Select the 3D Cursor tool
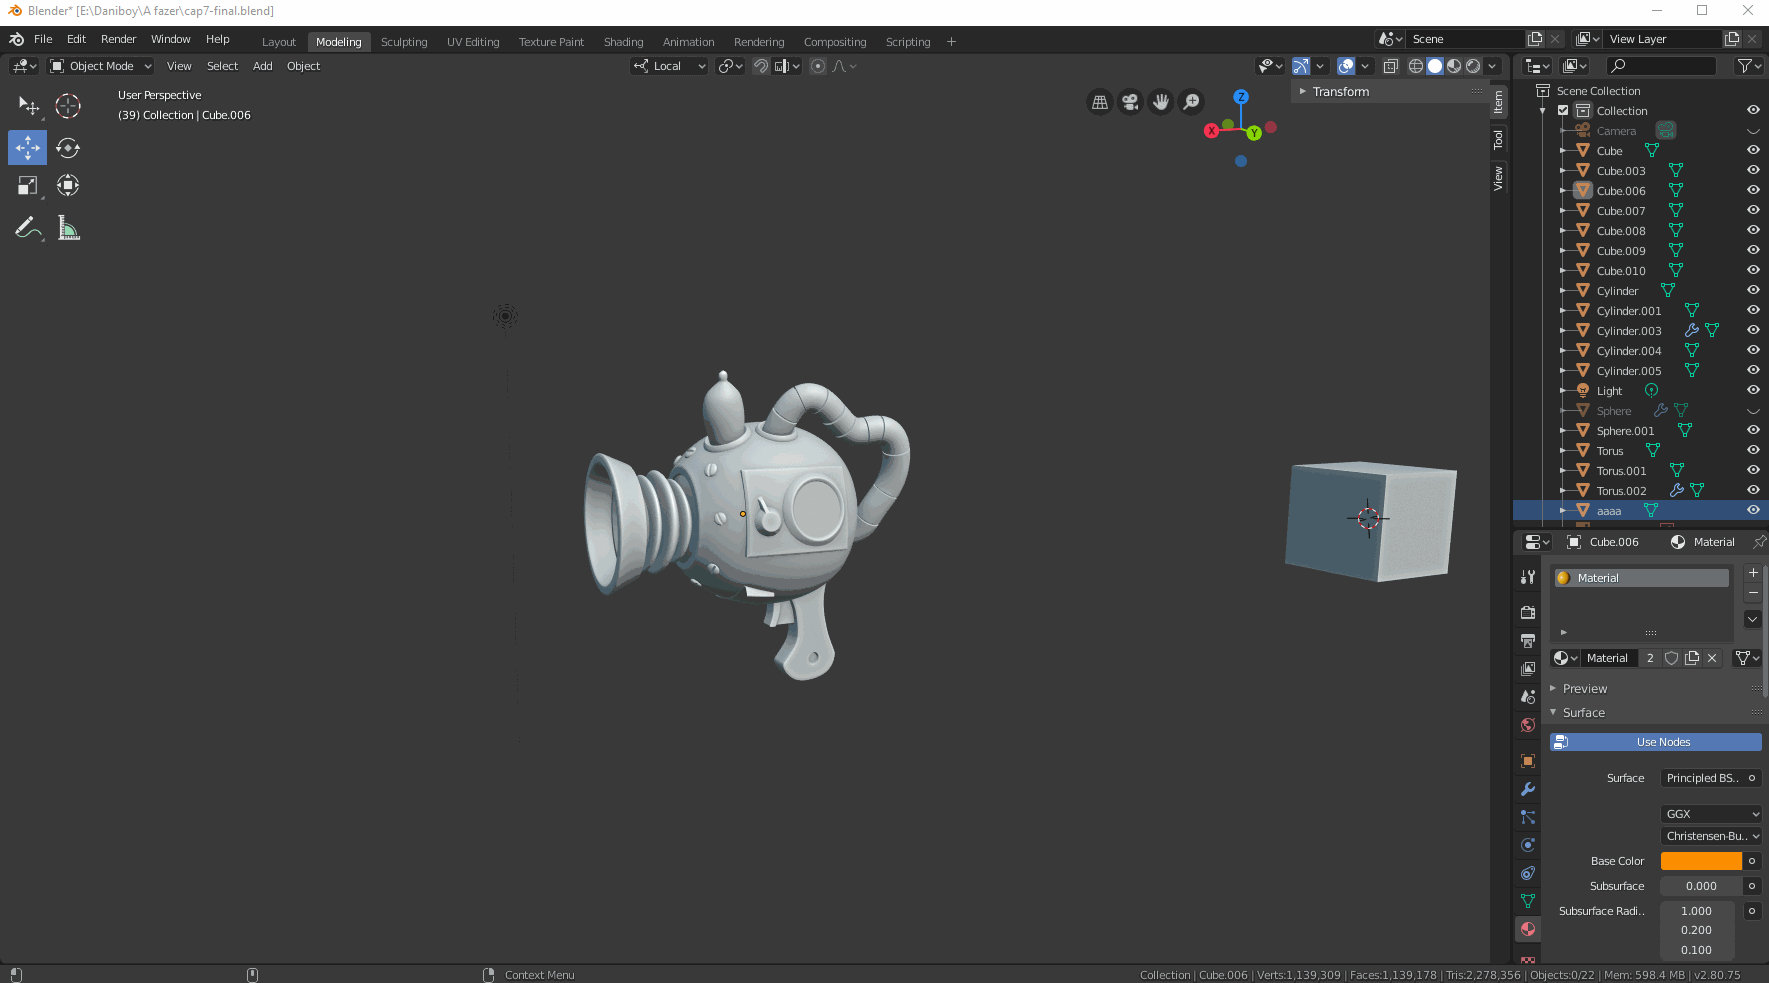This screenshot has width=1769, height=983. coord(68,106)
